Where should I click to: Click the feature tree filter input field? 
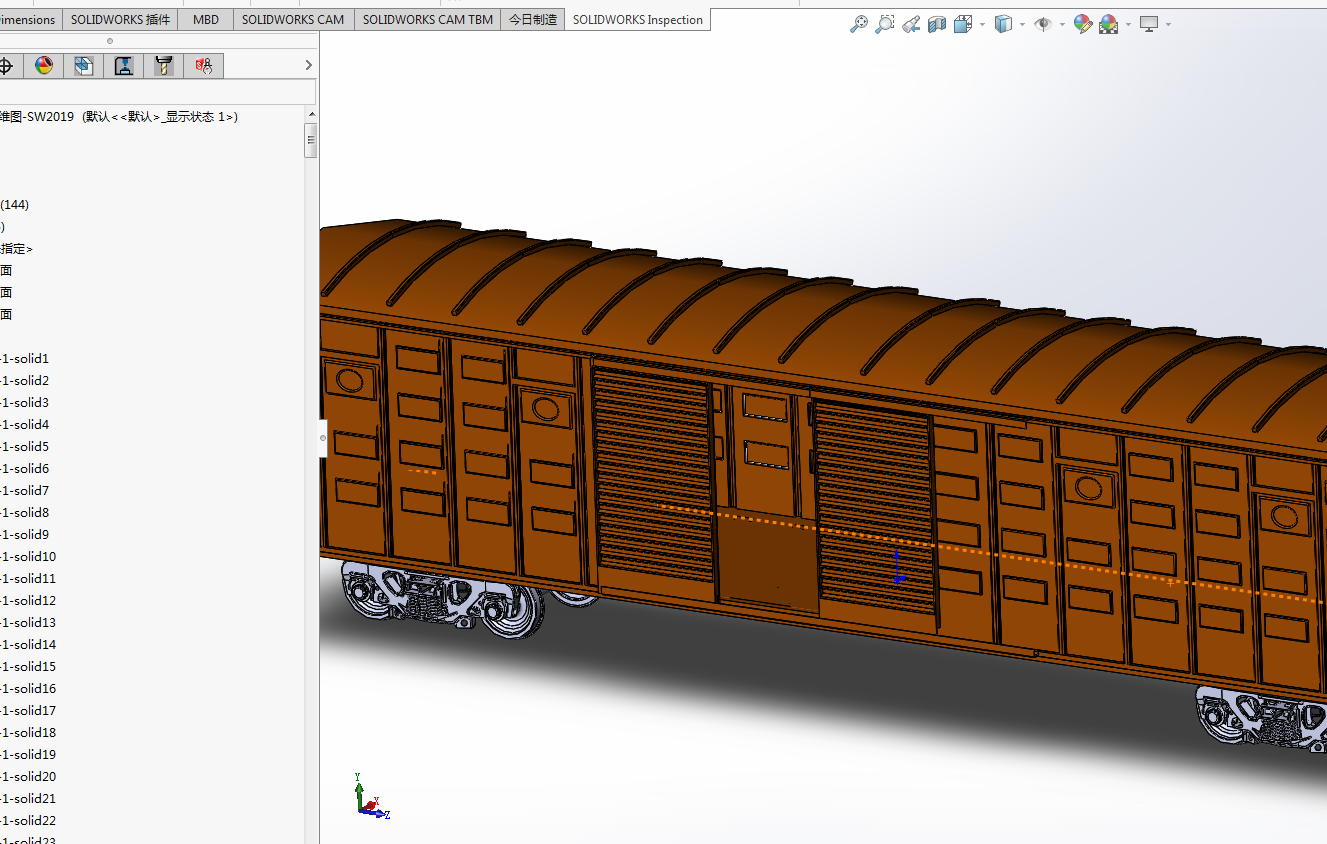coord(155,92)
